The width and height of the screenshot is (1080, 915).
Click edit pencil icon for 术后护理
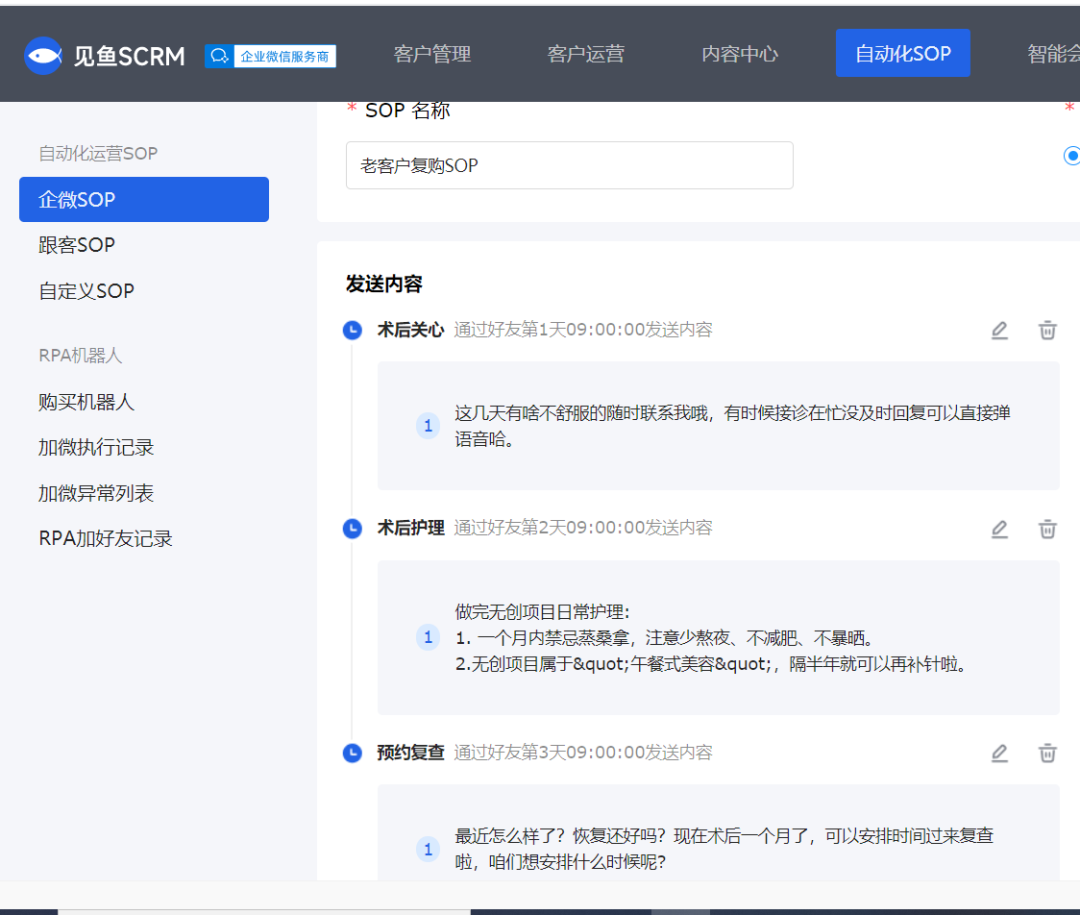999,529
